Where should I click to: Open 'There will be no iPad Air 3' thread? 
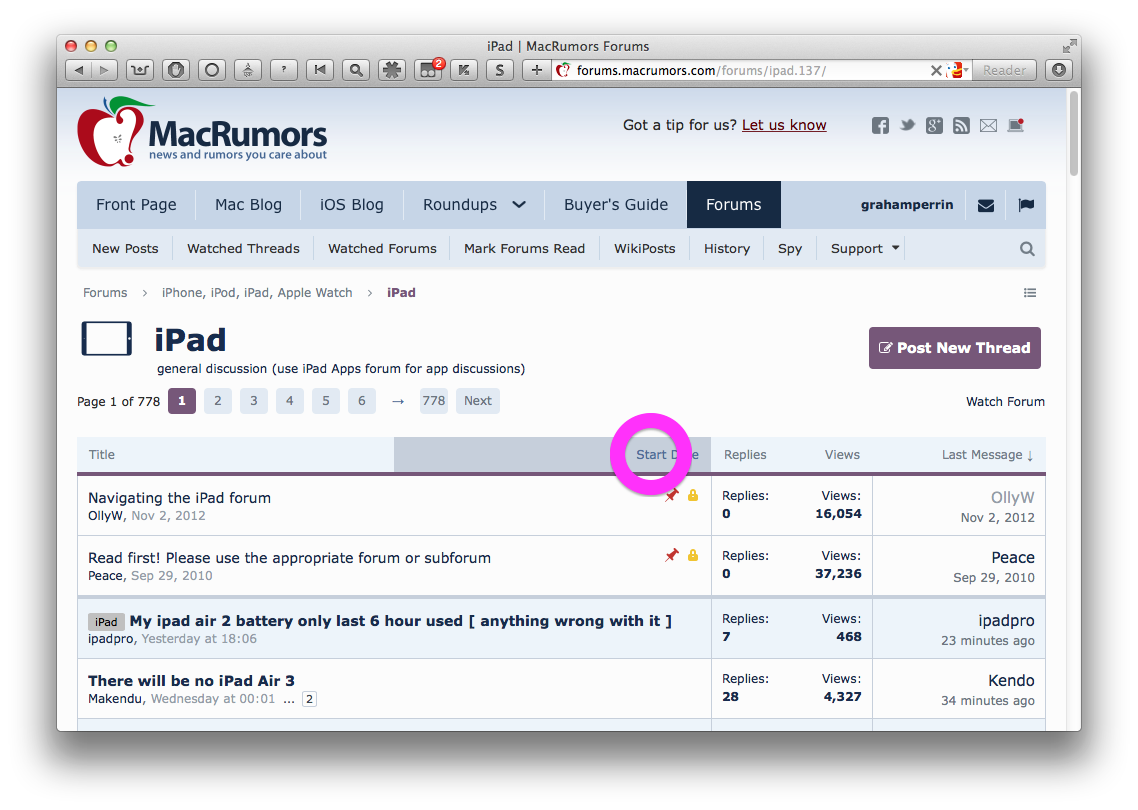coord(192,681)
